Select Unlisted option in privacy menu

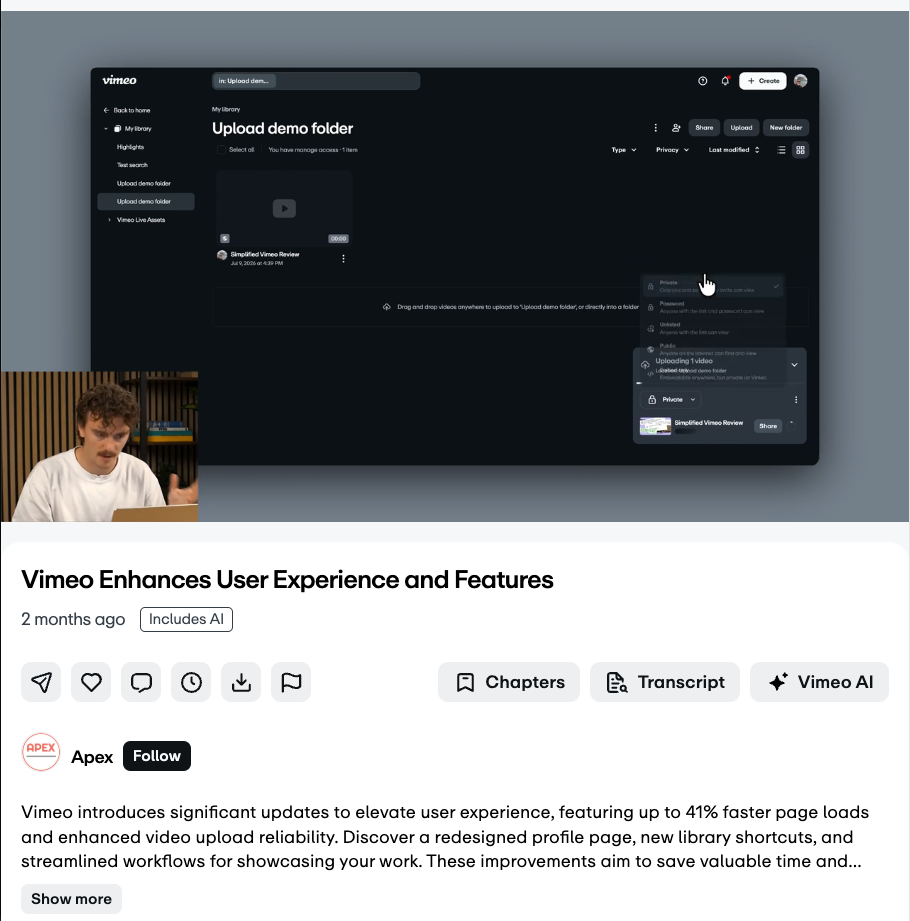[713, 328]
